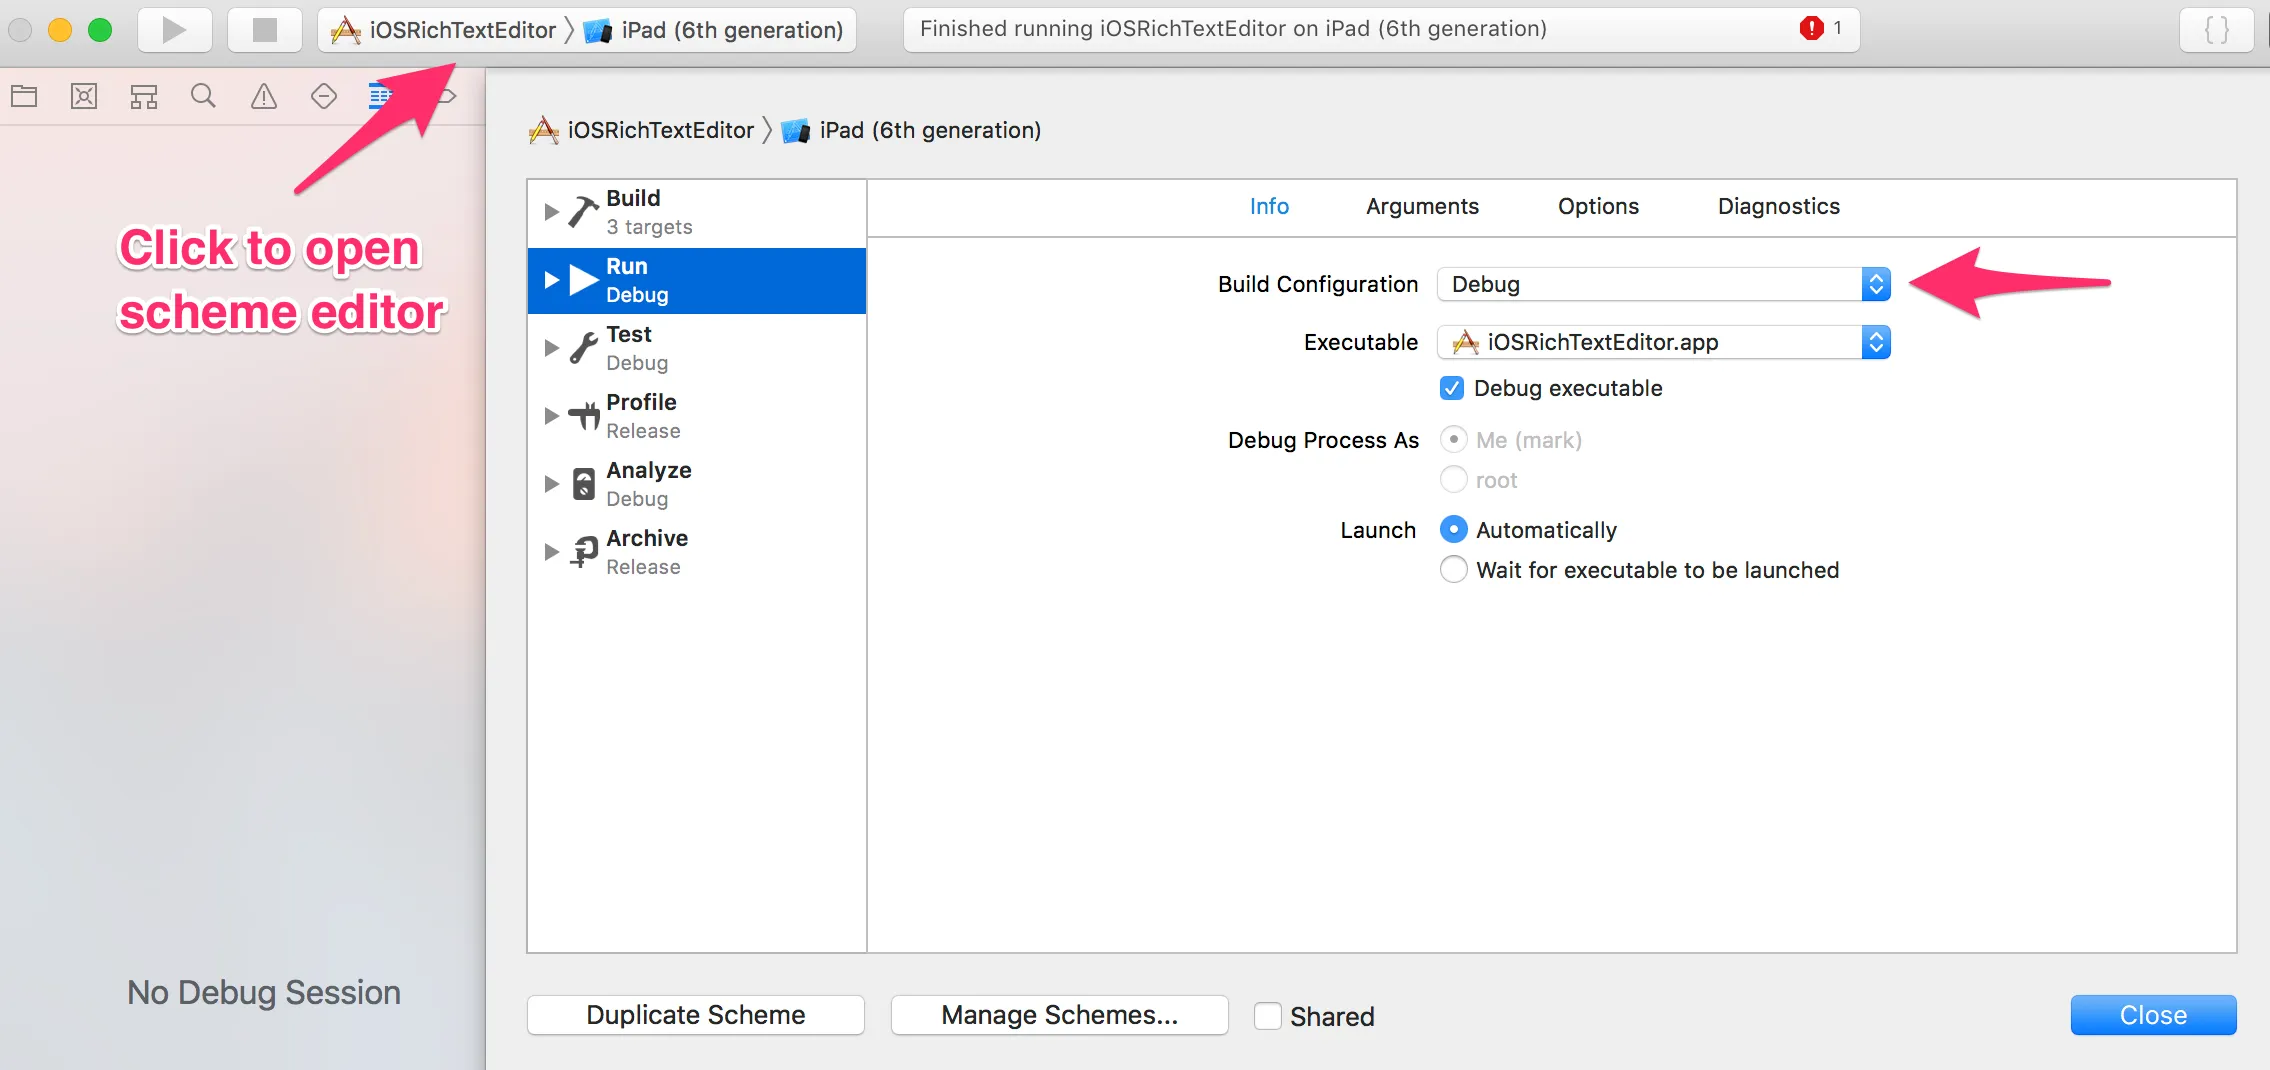Click the iOSRichTextEditor scheme in toolbar
This screenshot has width=2270, height=1070.
(x=444, y=30)
